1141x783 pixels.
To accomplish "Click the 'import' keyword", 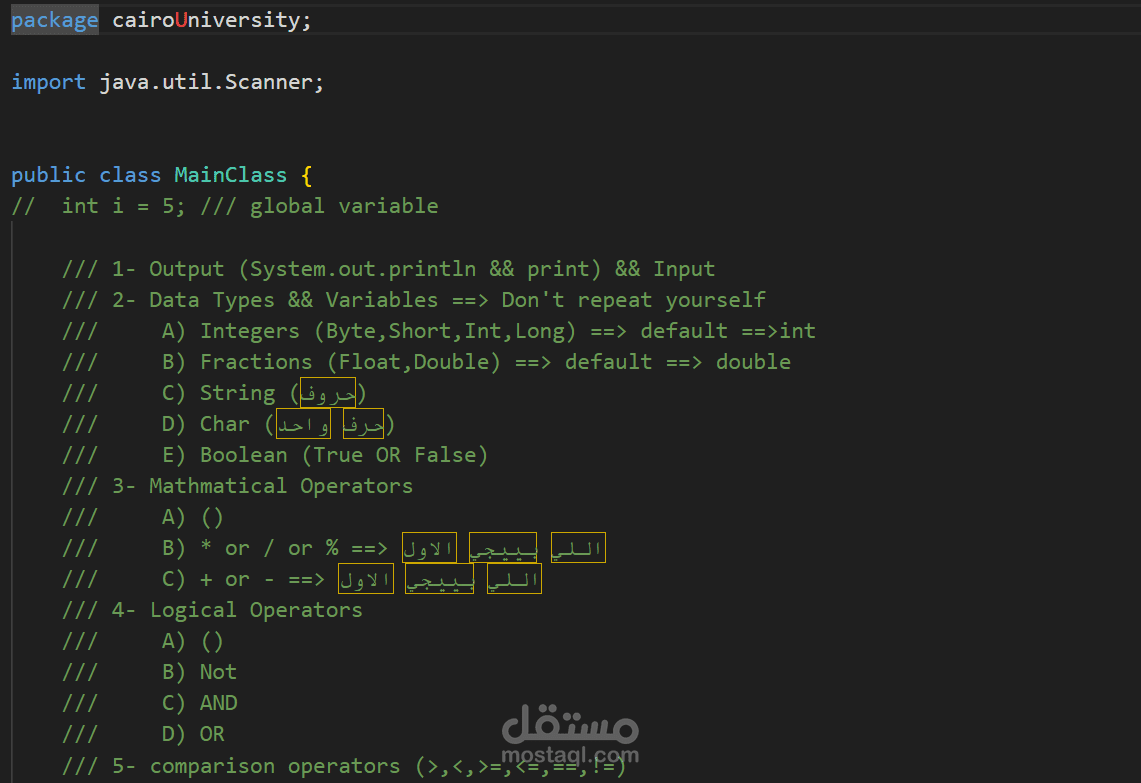I will 48,82.
